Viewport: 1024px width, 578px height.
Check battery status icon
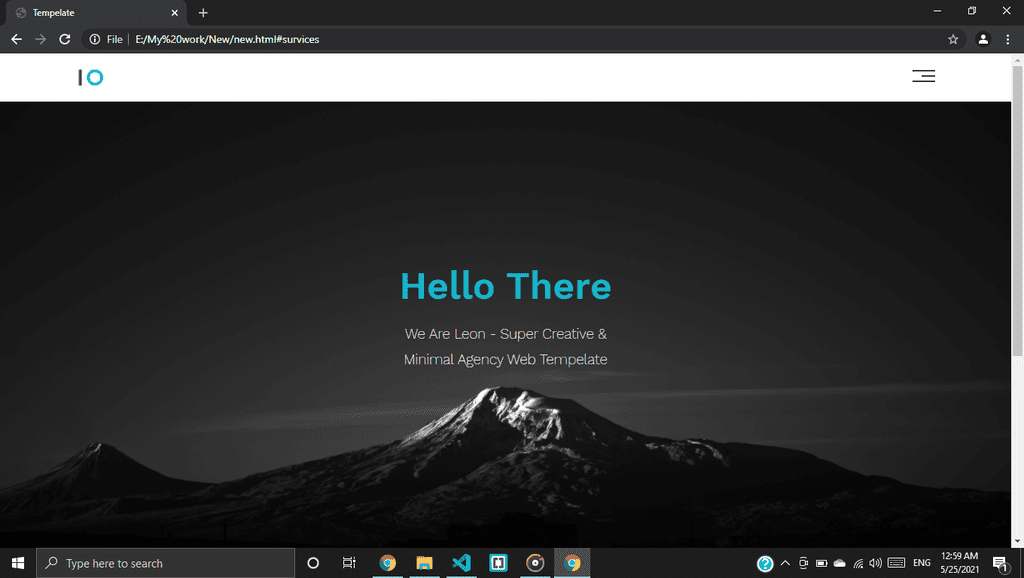click(822, 563)
